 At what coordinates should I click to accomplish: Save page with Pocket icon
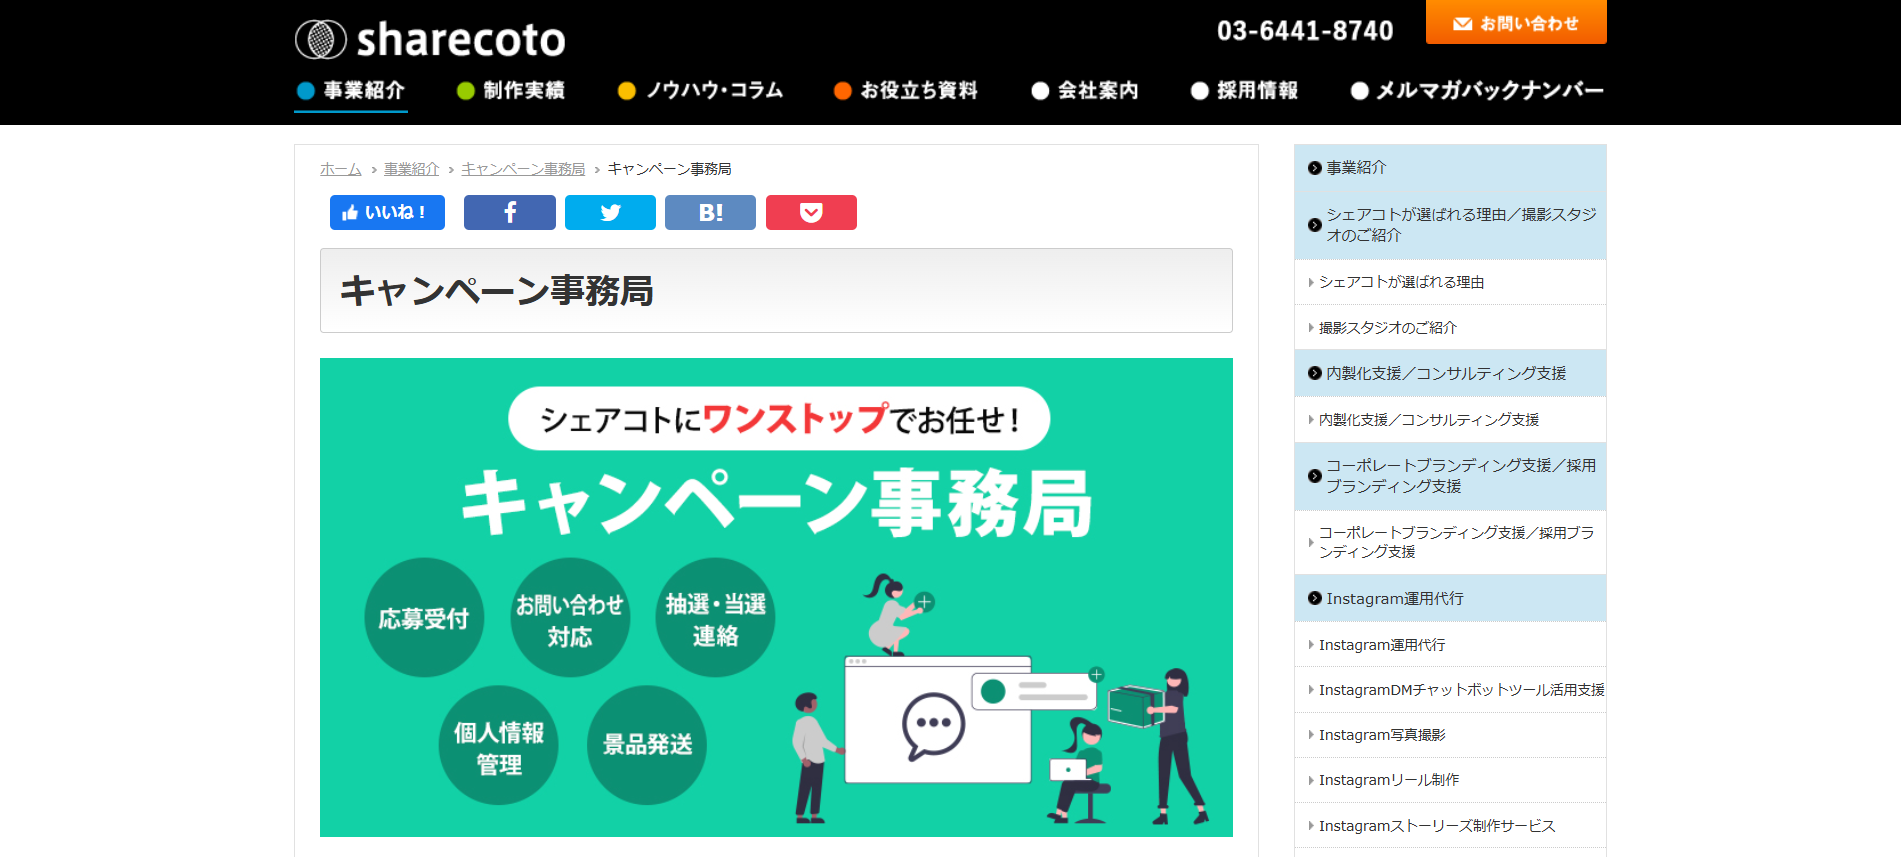point(811,213)
